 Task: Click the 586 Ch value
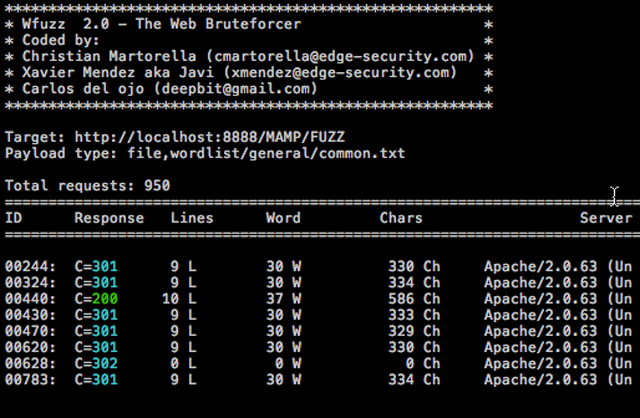pyautogui.click(x=414, y=299)
